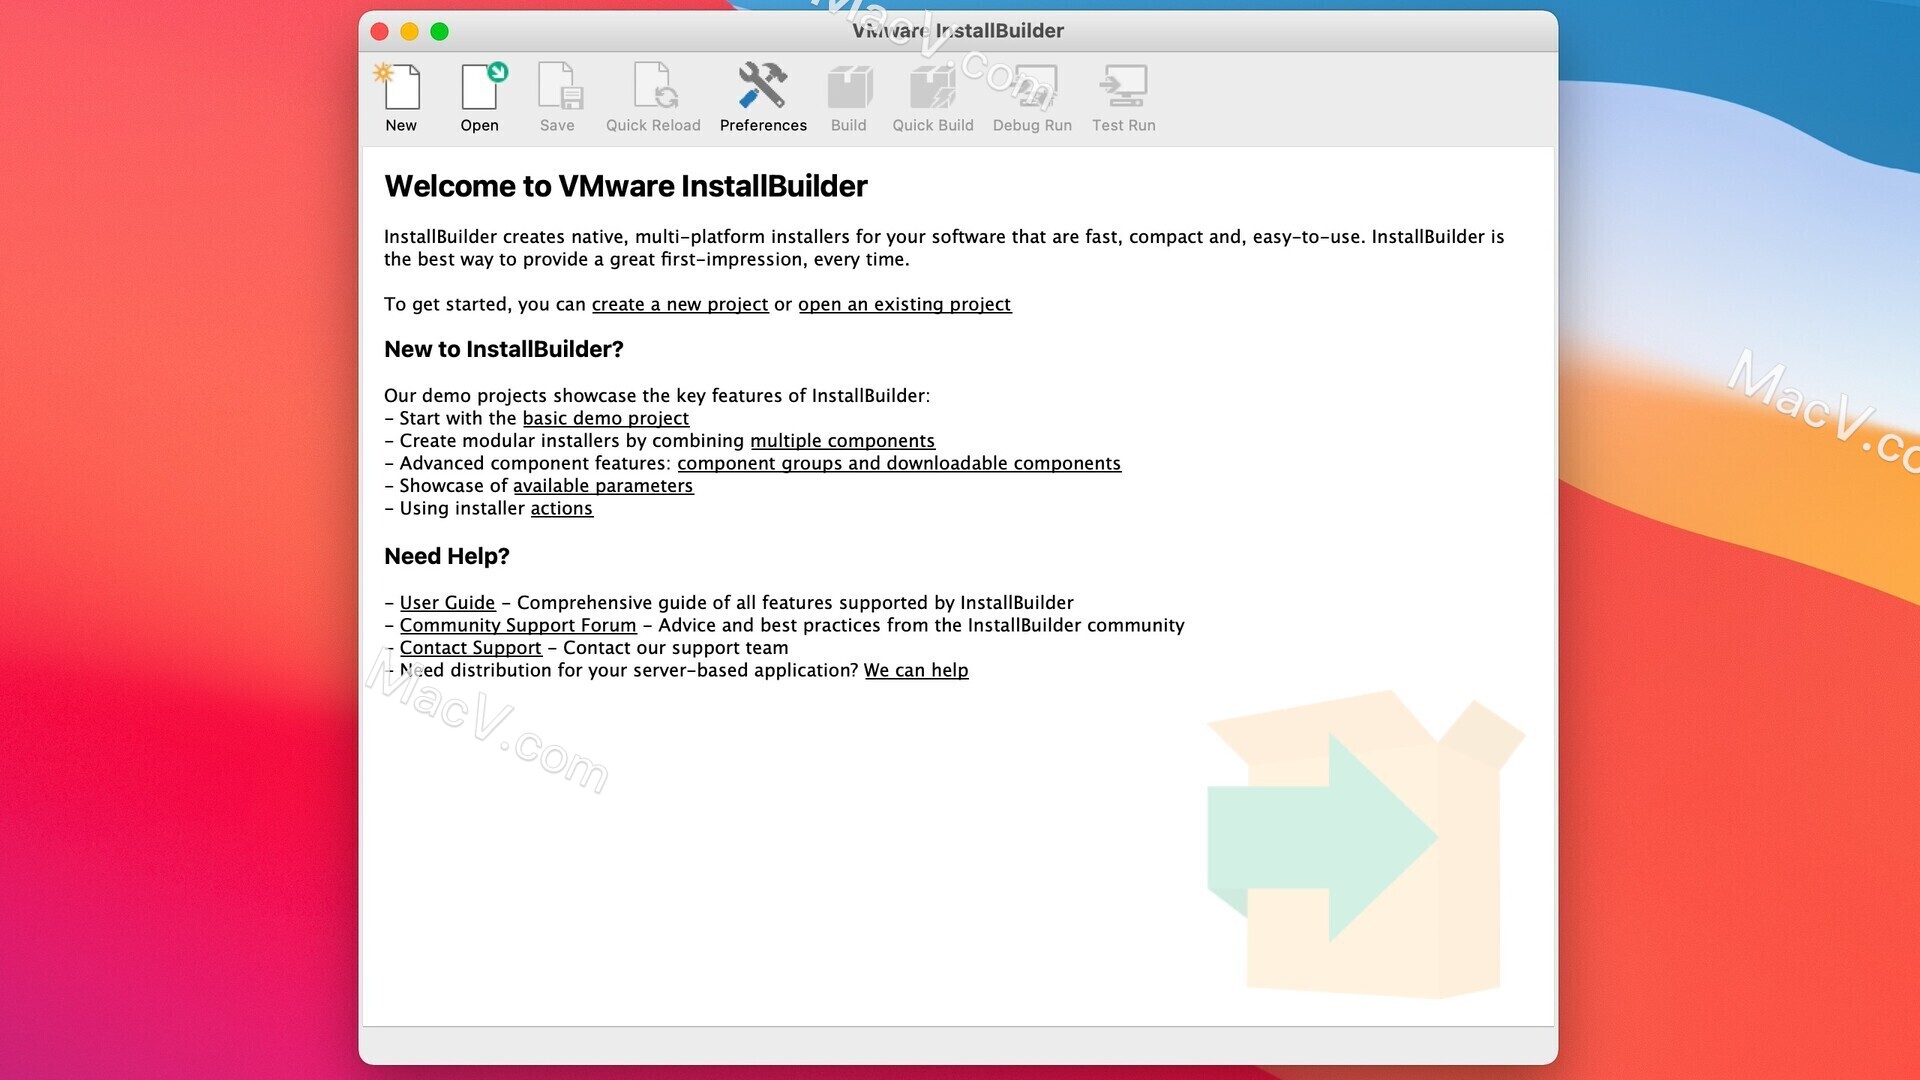Open component groups and downloadable components link
The image size is (1920, 1080).
(x=899, y=463)
